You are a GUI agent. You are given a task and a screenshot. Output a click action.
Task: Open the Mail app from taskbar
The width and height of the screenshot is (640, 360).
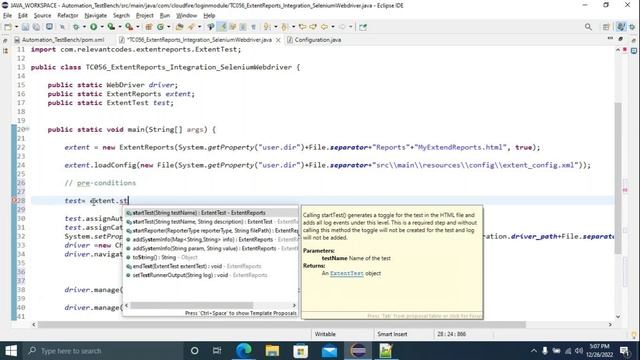(x=329, y=351)
